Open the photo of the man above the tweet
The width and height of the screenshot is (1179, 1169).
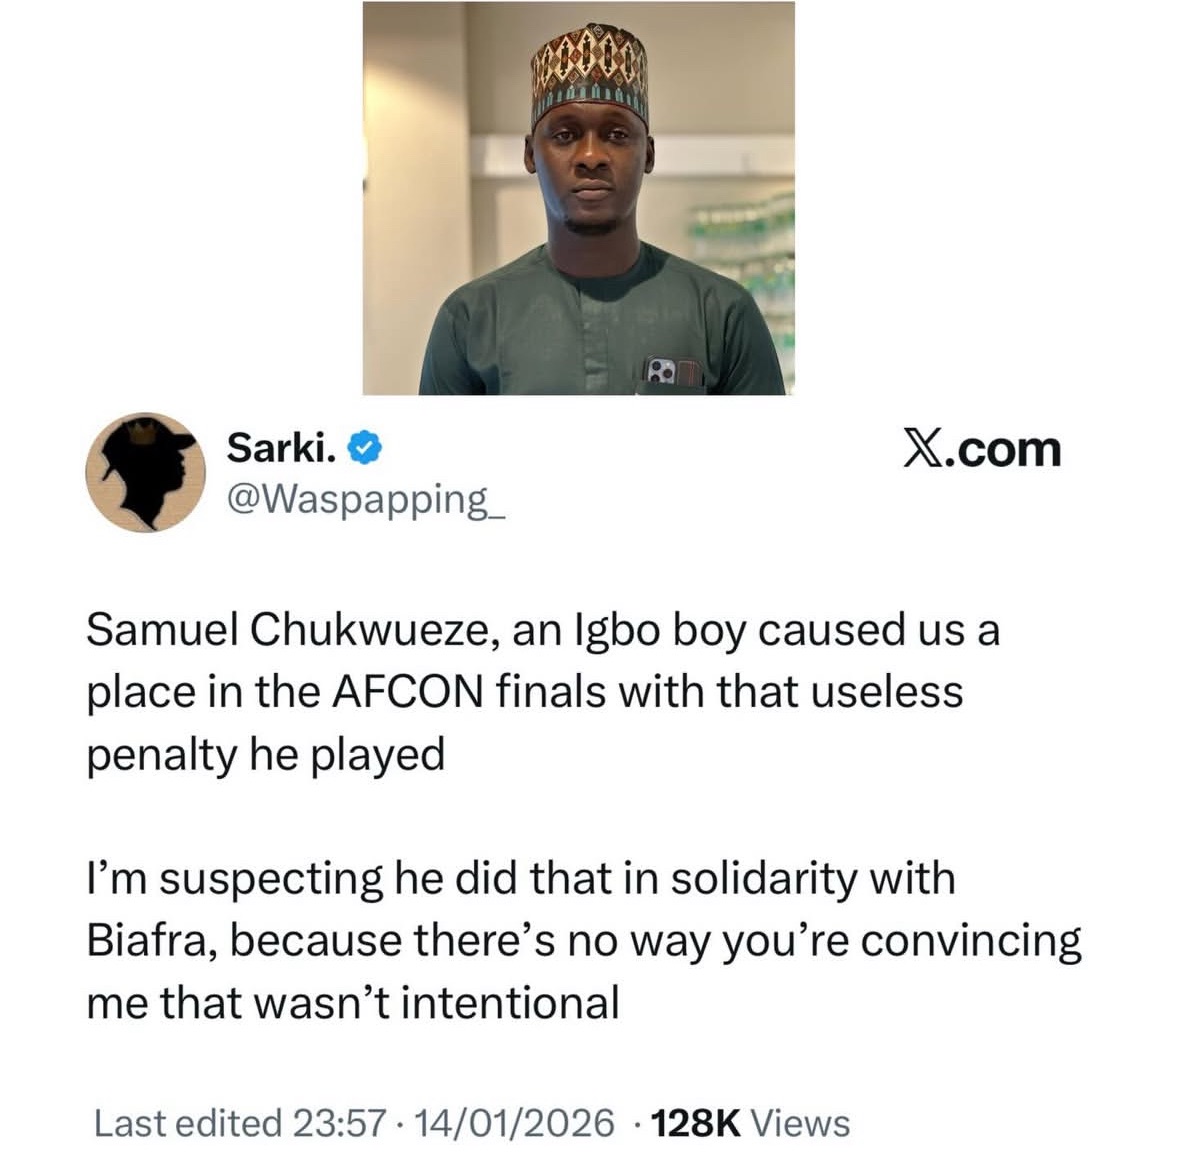(x=578, y=198)
